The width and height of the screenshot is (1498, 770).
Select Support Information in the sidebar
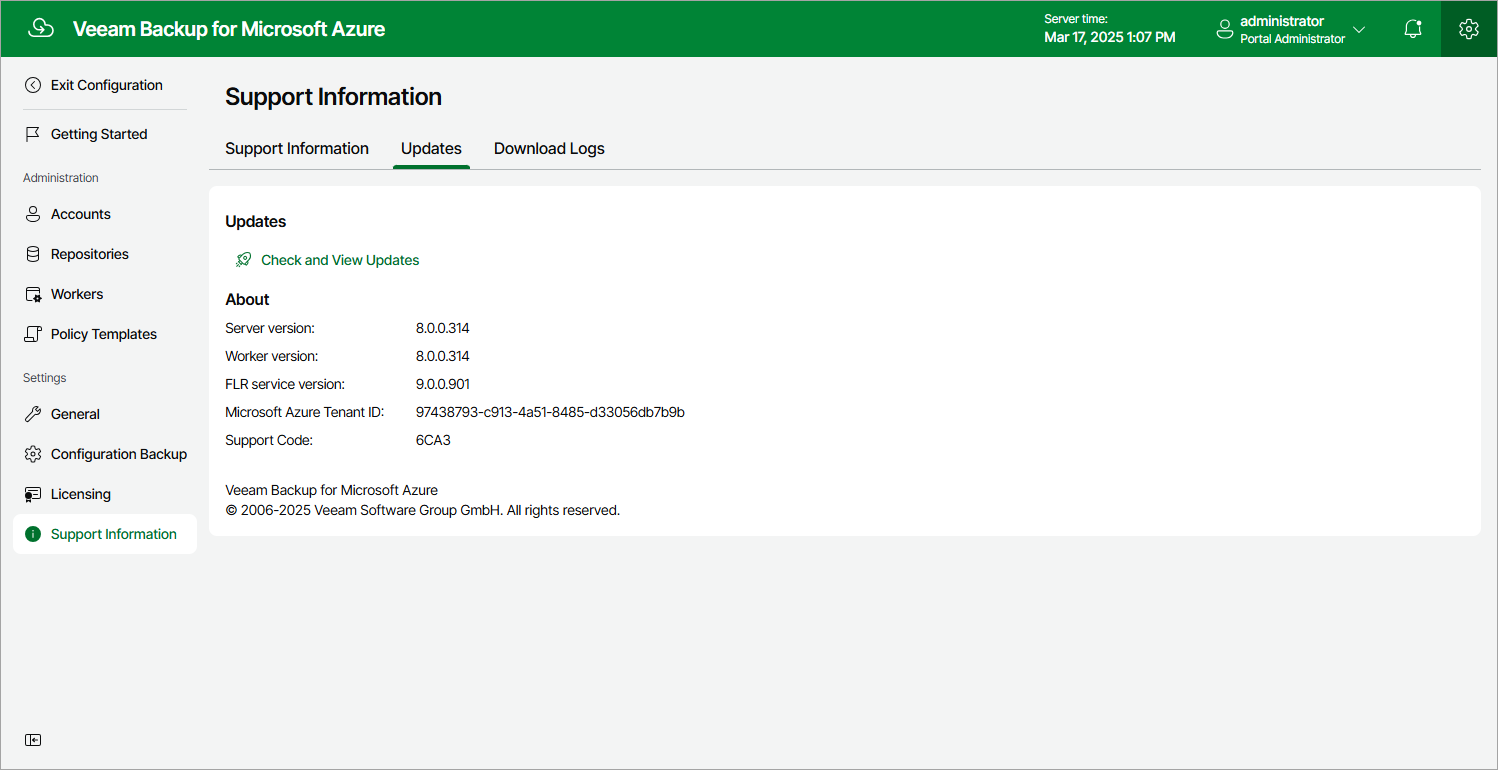pos(105,534)
